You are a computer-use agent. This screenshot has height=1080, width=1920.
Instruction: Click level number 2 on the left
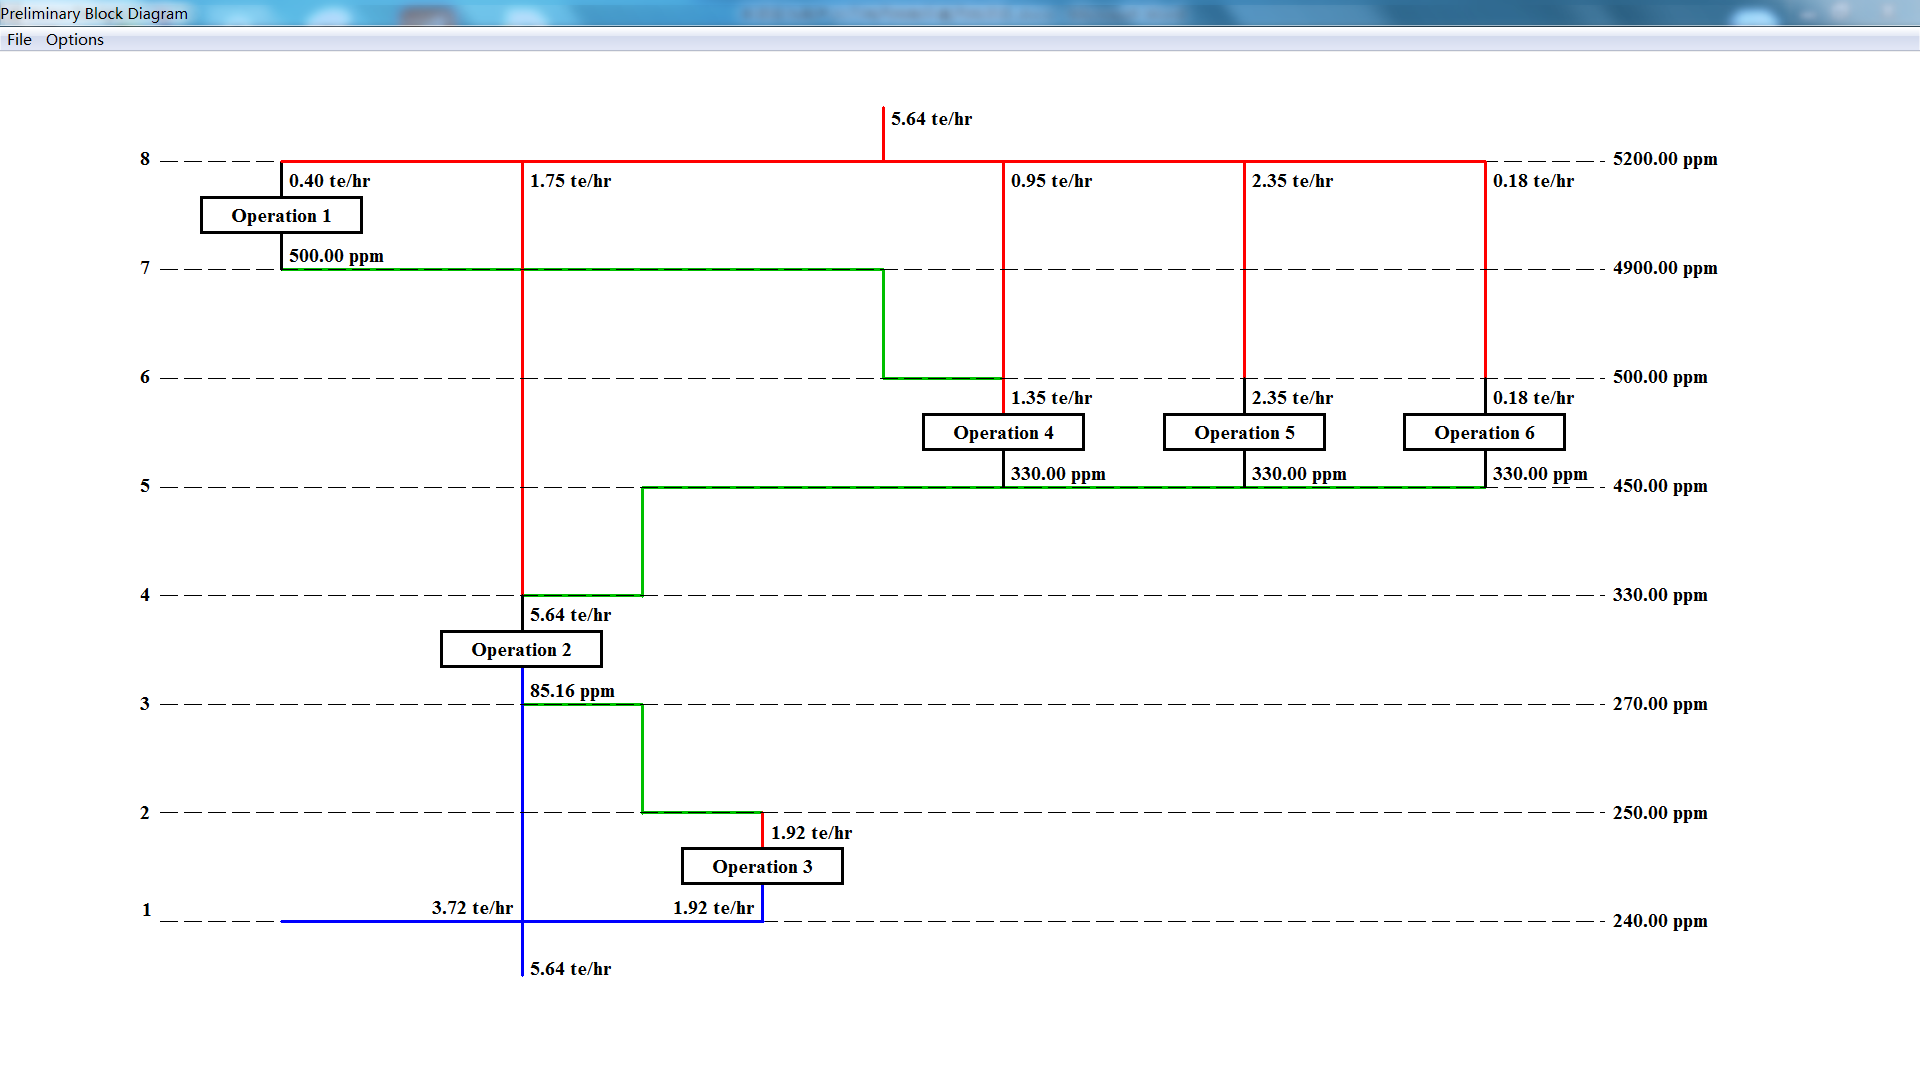point(145,813)
